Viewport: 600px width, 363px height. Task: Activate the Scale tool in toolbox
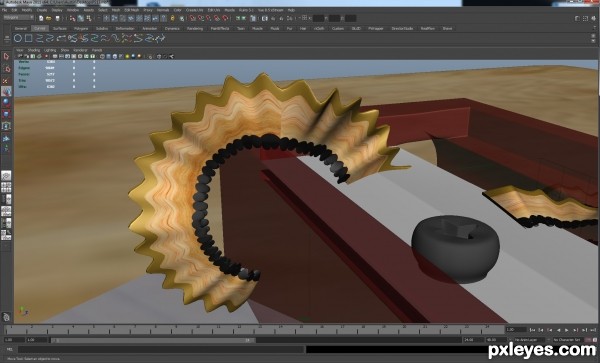(6, 114)
